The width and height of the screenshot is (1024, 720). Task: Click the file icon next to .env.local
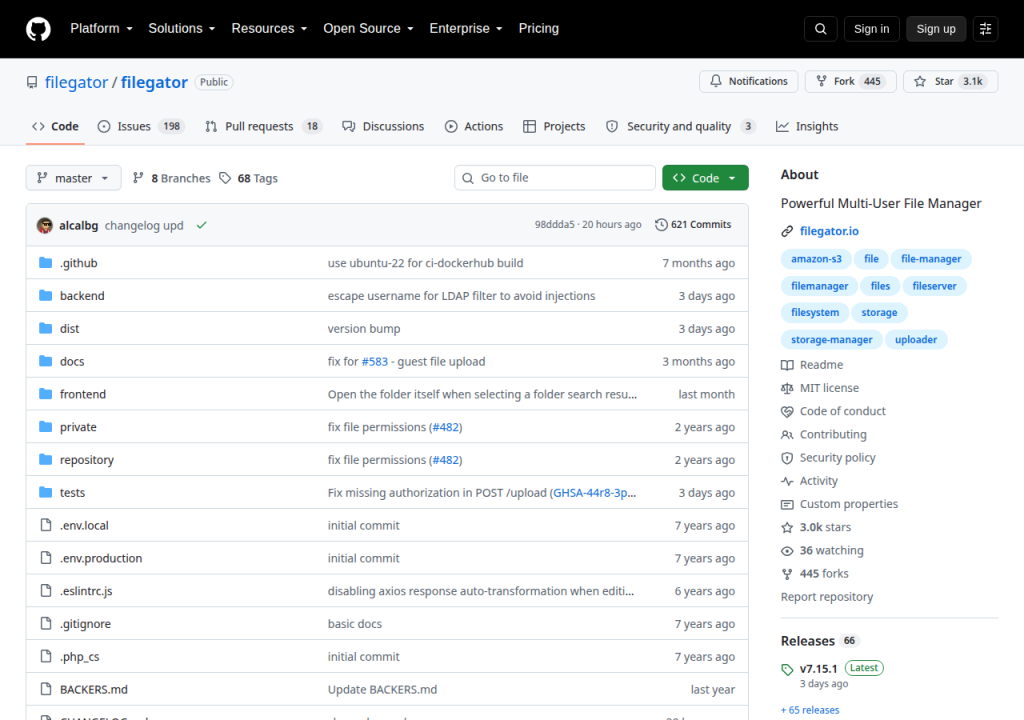[x=46, y=525]
